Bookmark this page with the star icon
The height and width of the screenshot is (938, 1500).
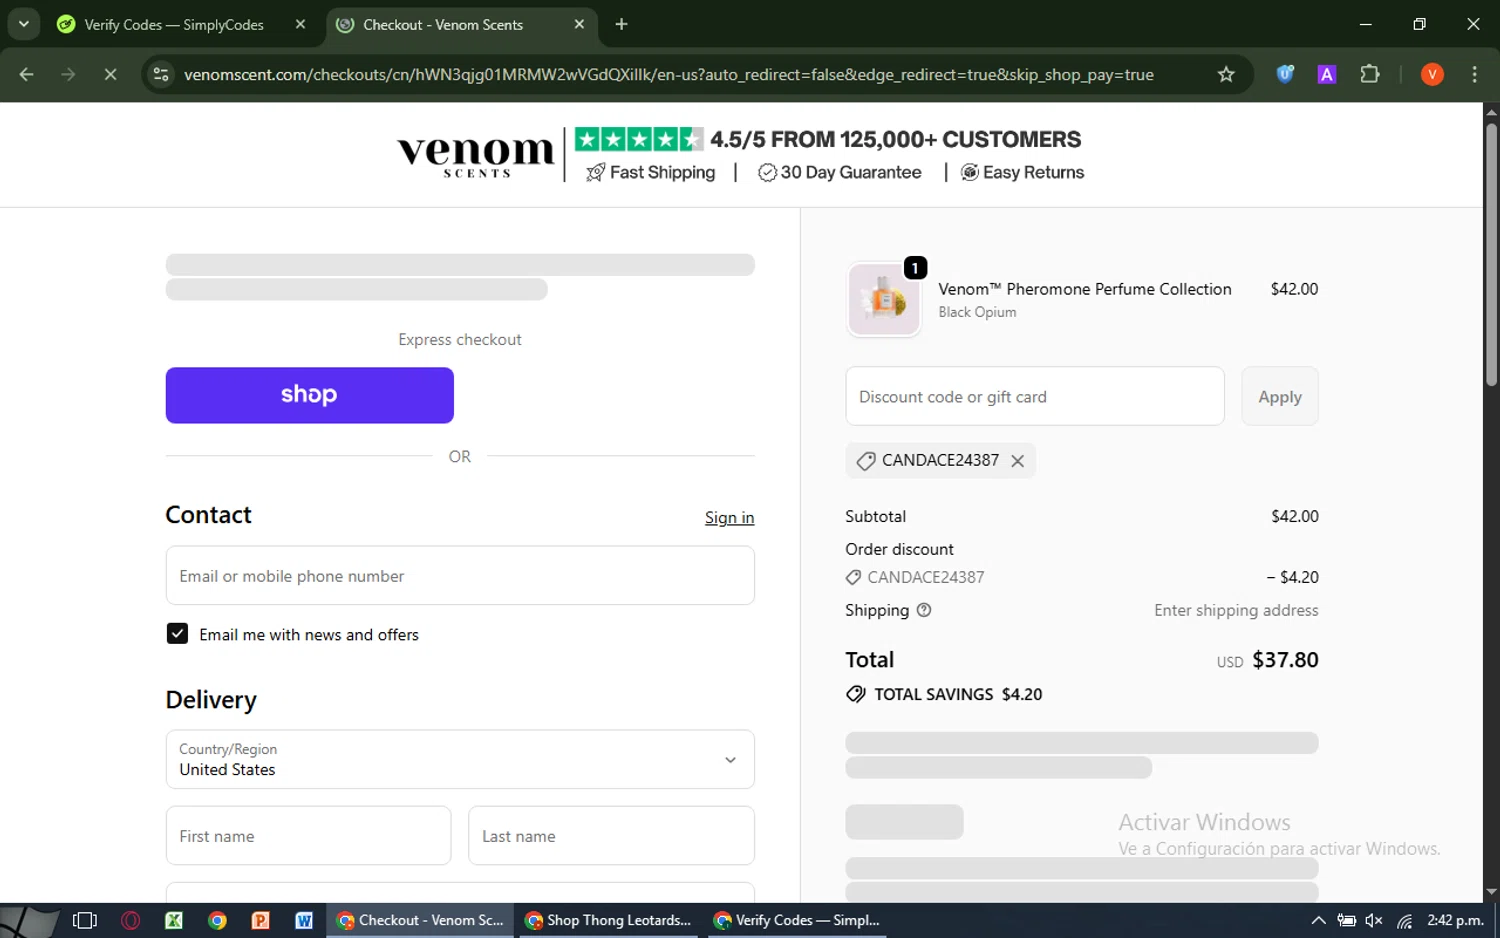[x=1226, y=74]
